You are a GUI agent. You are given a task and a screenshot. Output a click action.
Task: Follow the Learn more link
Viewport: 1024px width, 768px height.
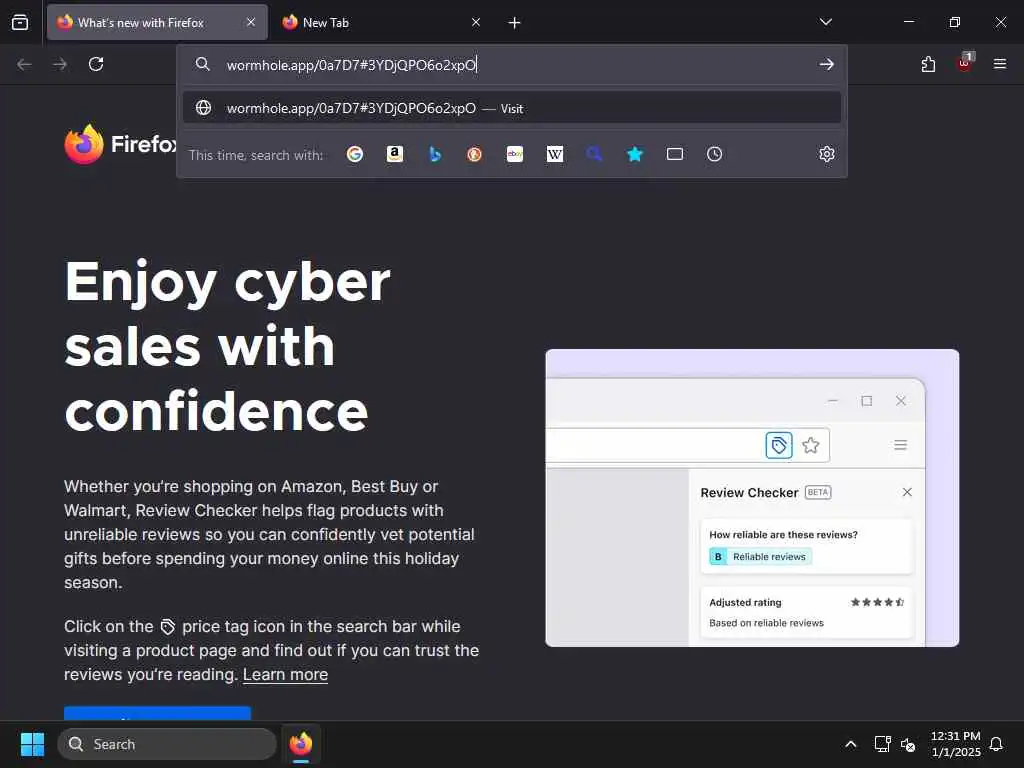pyautogui.click(x=285, y=675)
